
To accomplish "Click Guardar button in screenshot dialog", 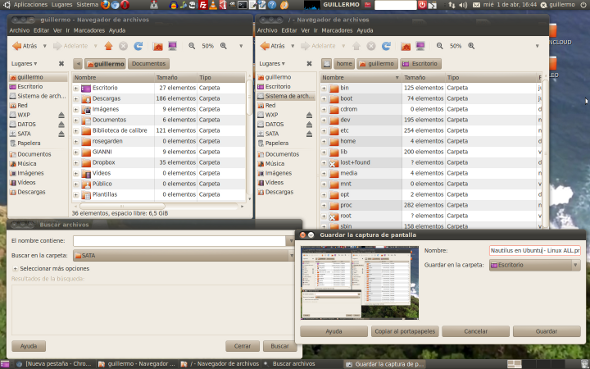I will pos(546,331).
